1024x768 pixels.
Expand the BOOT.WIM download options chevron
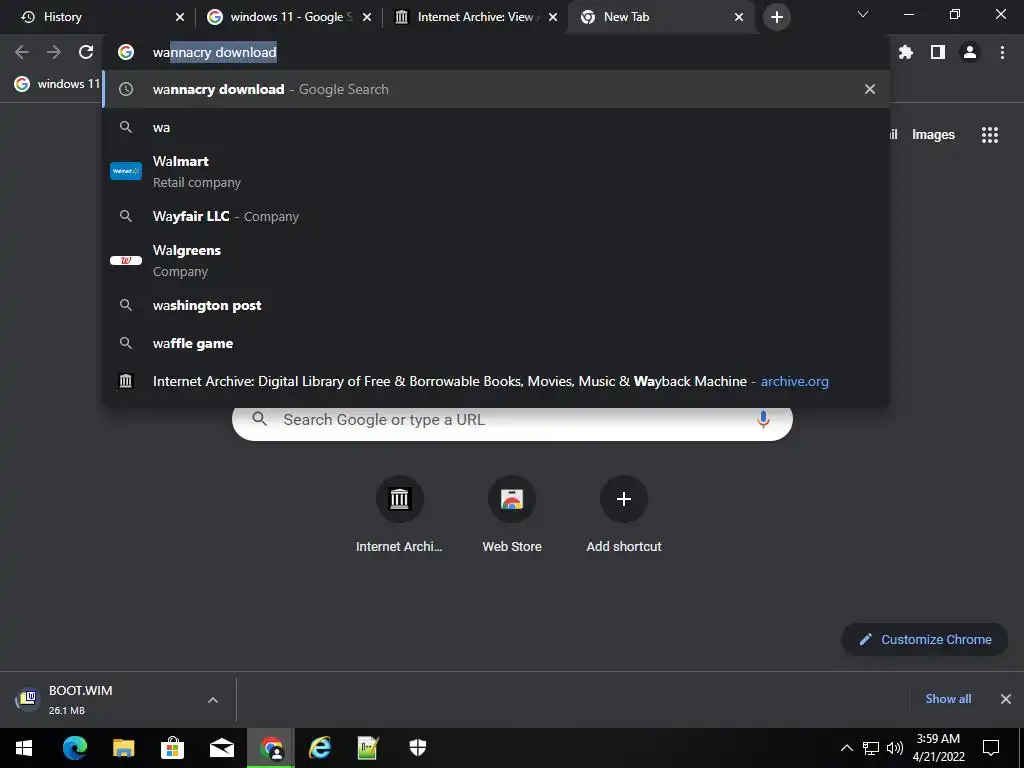tap(213, 699)
